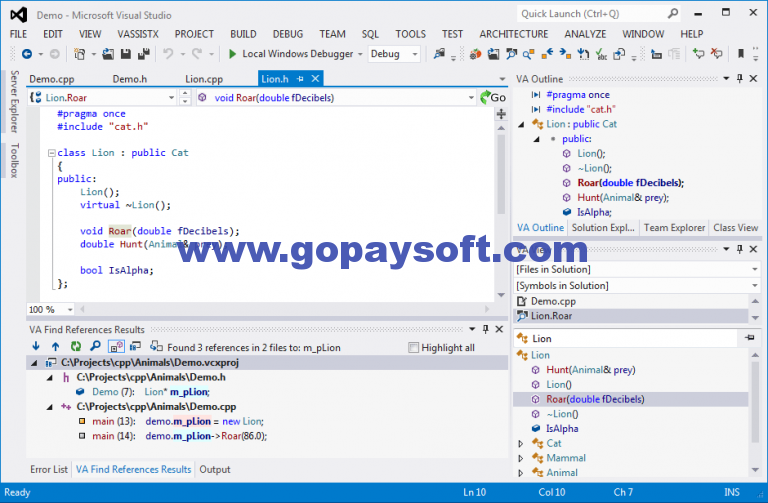Toggle the pin on the Lion.h tab
The height and width of the screenshot is (503, 768).
point(300,78)
